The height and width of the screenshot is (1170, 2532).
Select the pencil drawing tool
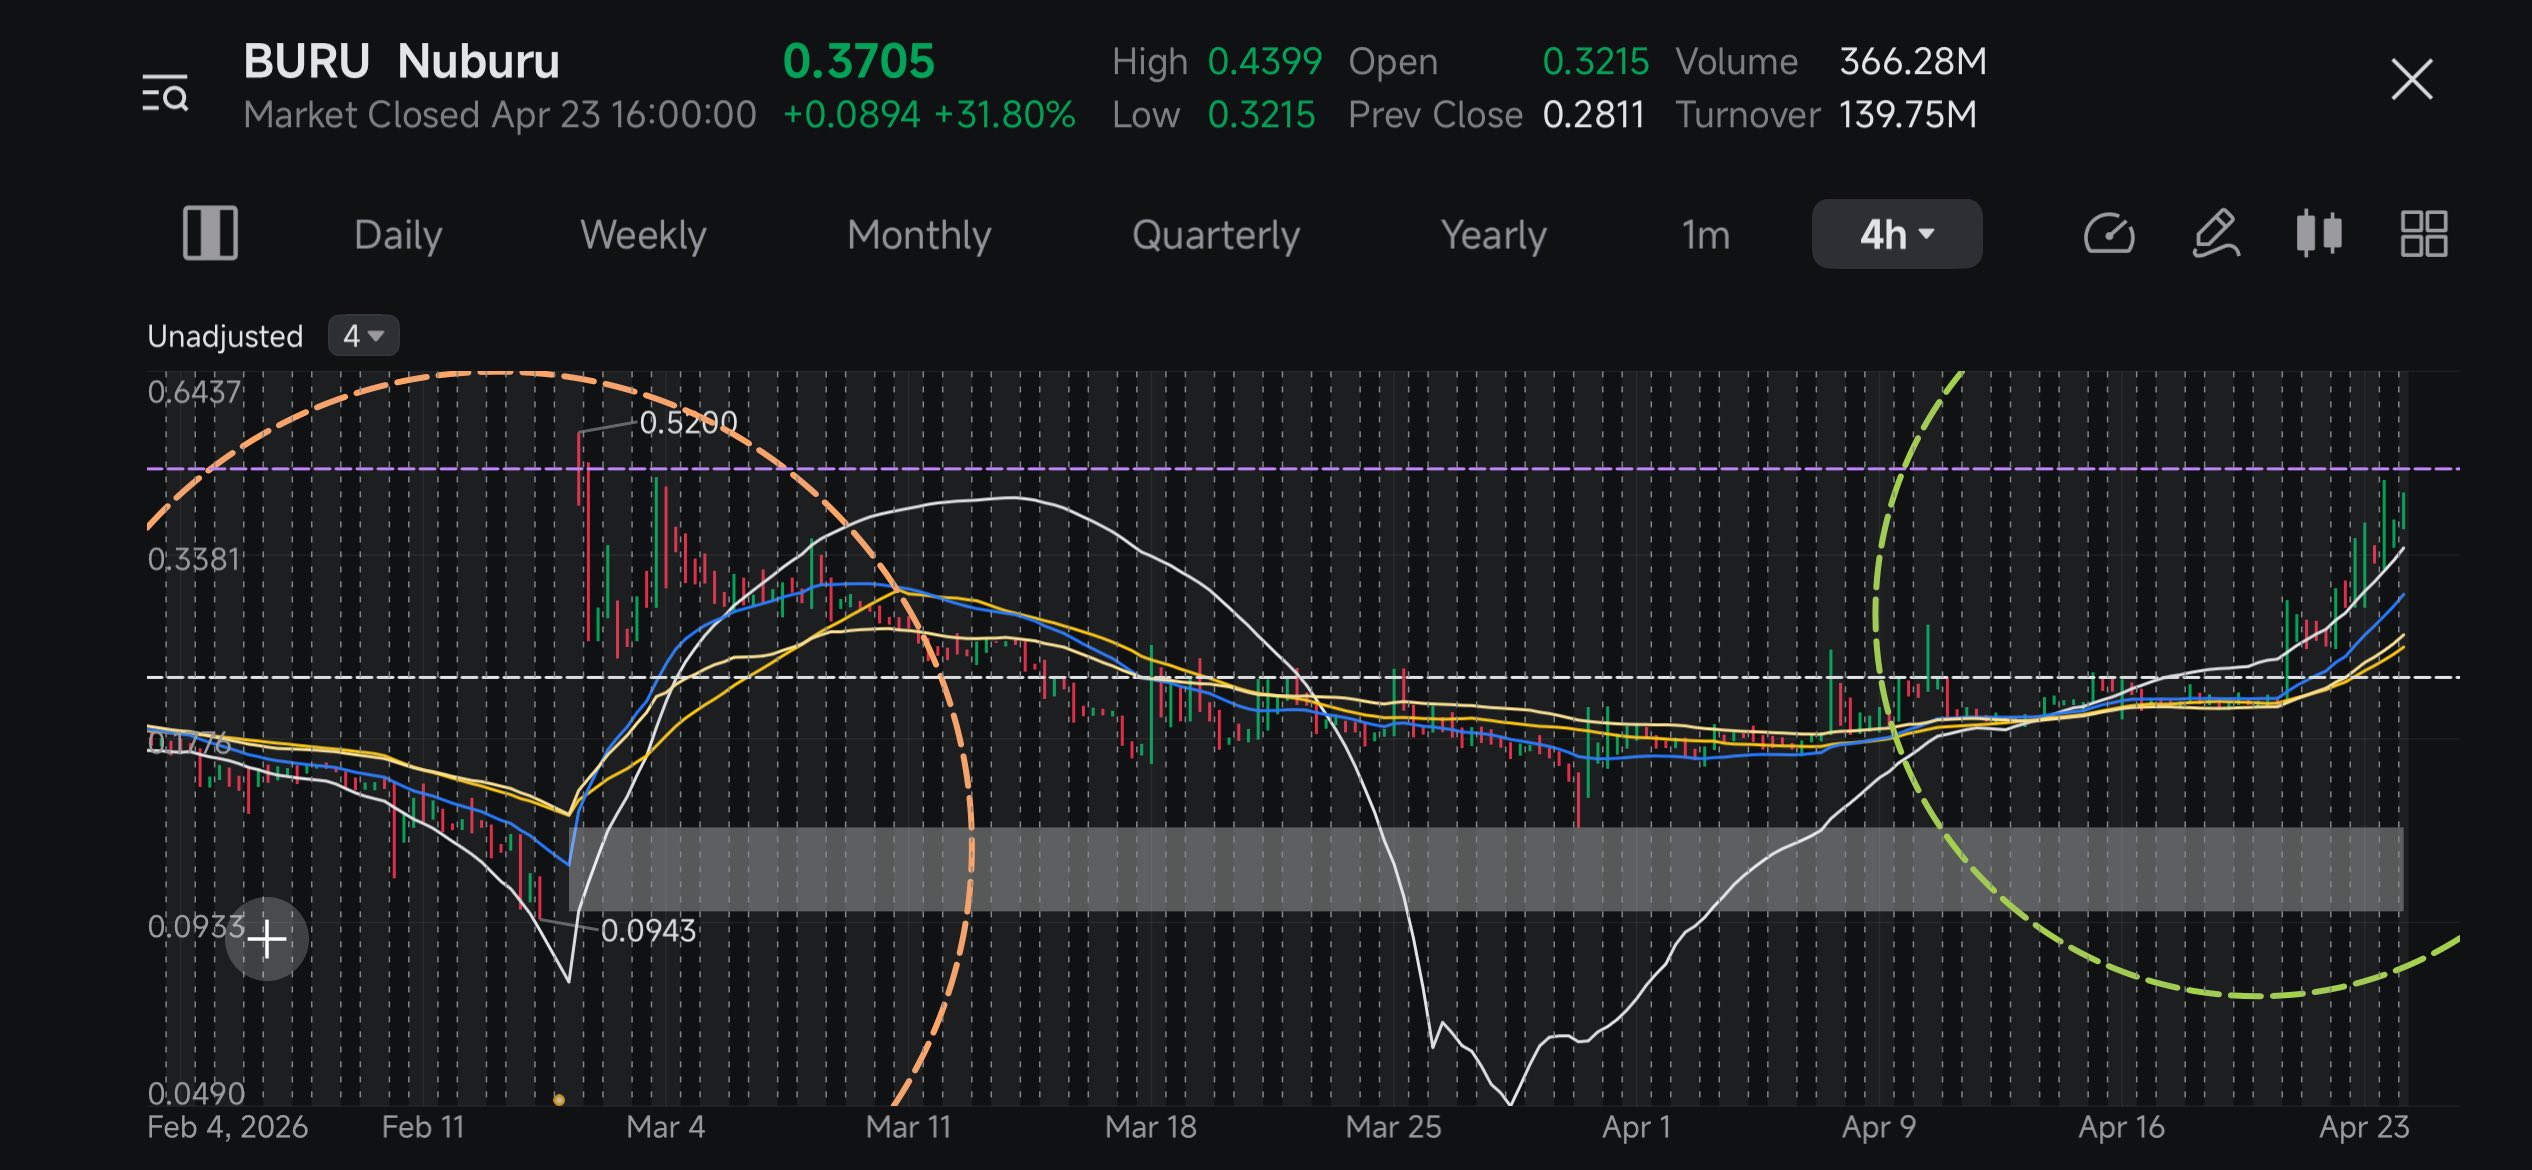[x=2216, y=234]
